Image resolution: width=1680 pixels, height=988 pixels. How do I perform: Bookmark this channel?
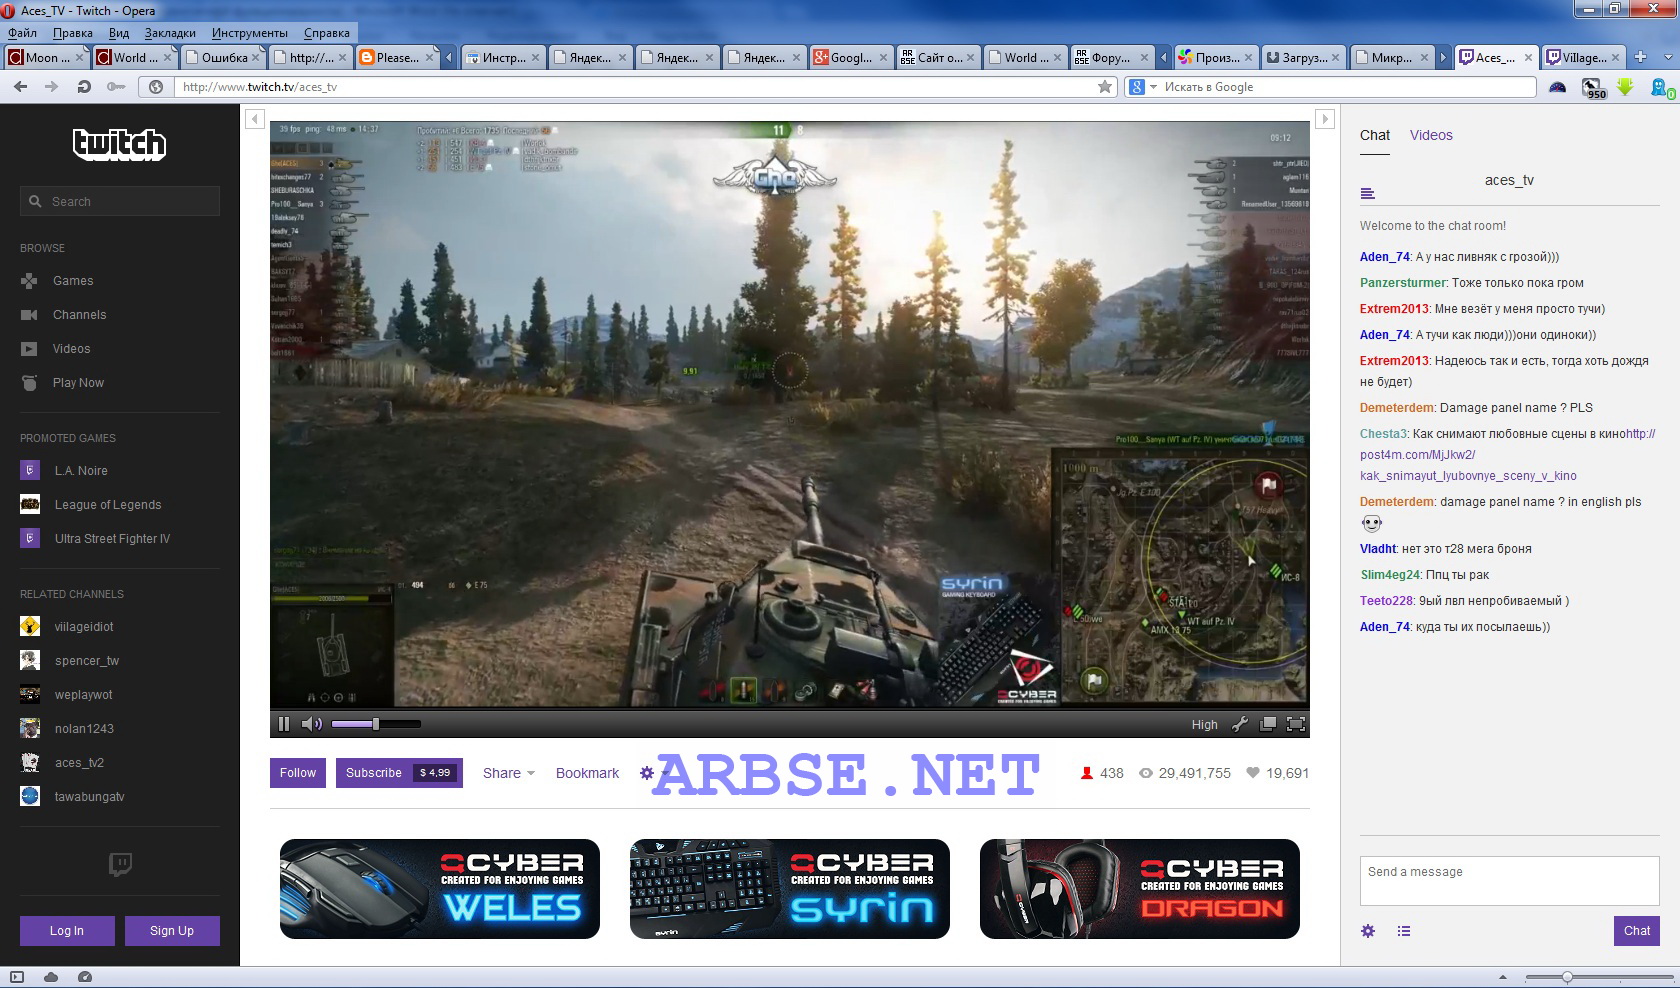coord(587,773)
